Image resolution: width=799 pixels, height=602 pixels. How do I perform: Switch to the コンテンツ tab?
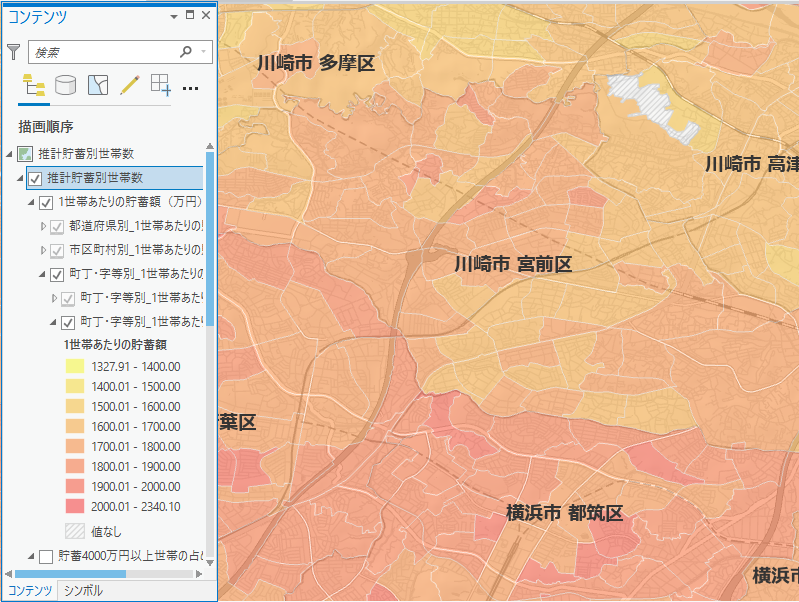coord(30,590)
